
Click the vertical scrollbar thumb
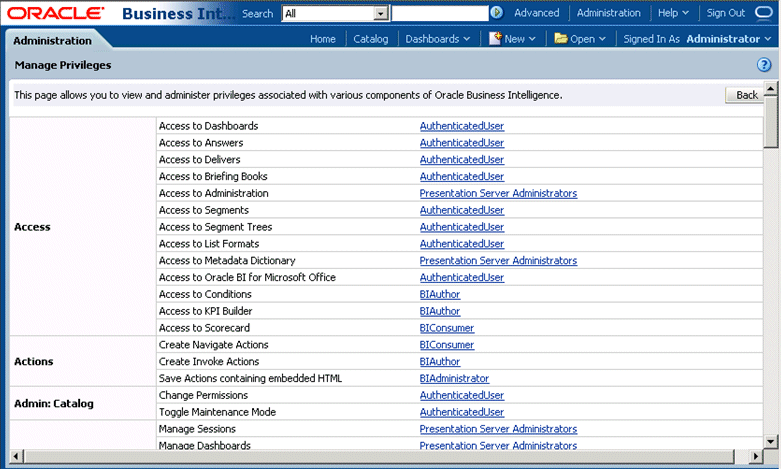click(771, 122)
